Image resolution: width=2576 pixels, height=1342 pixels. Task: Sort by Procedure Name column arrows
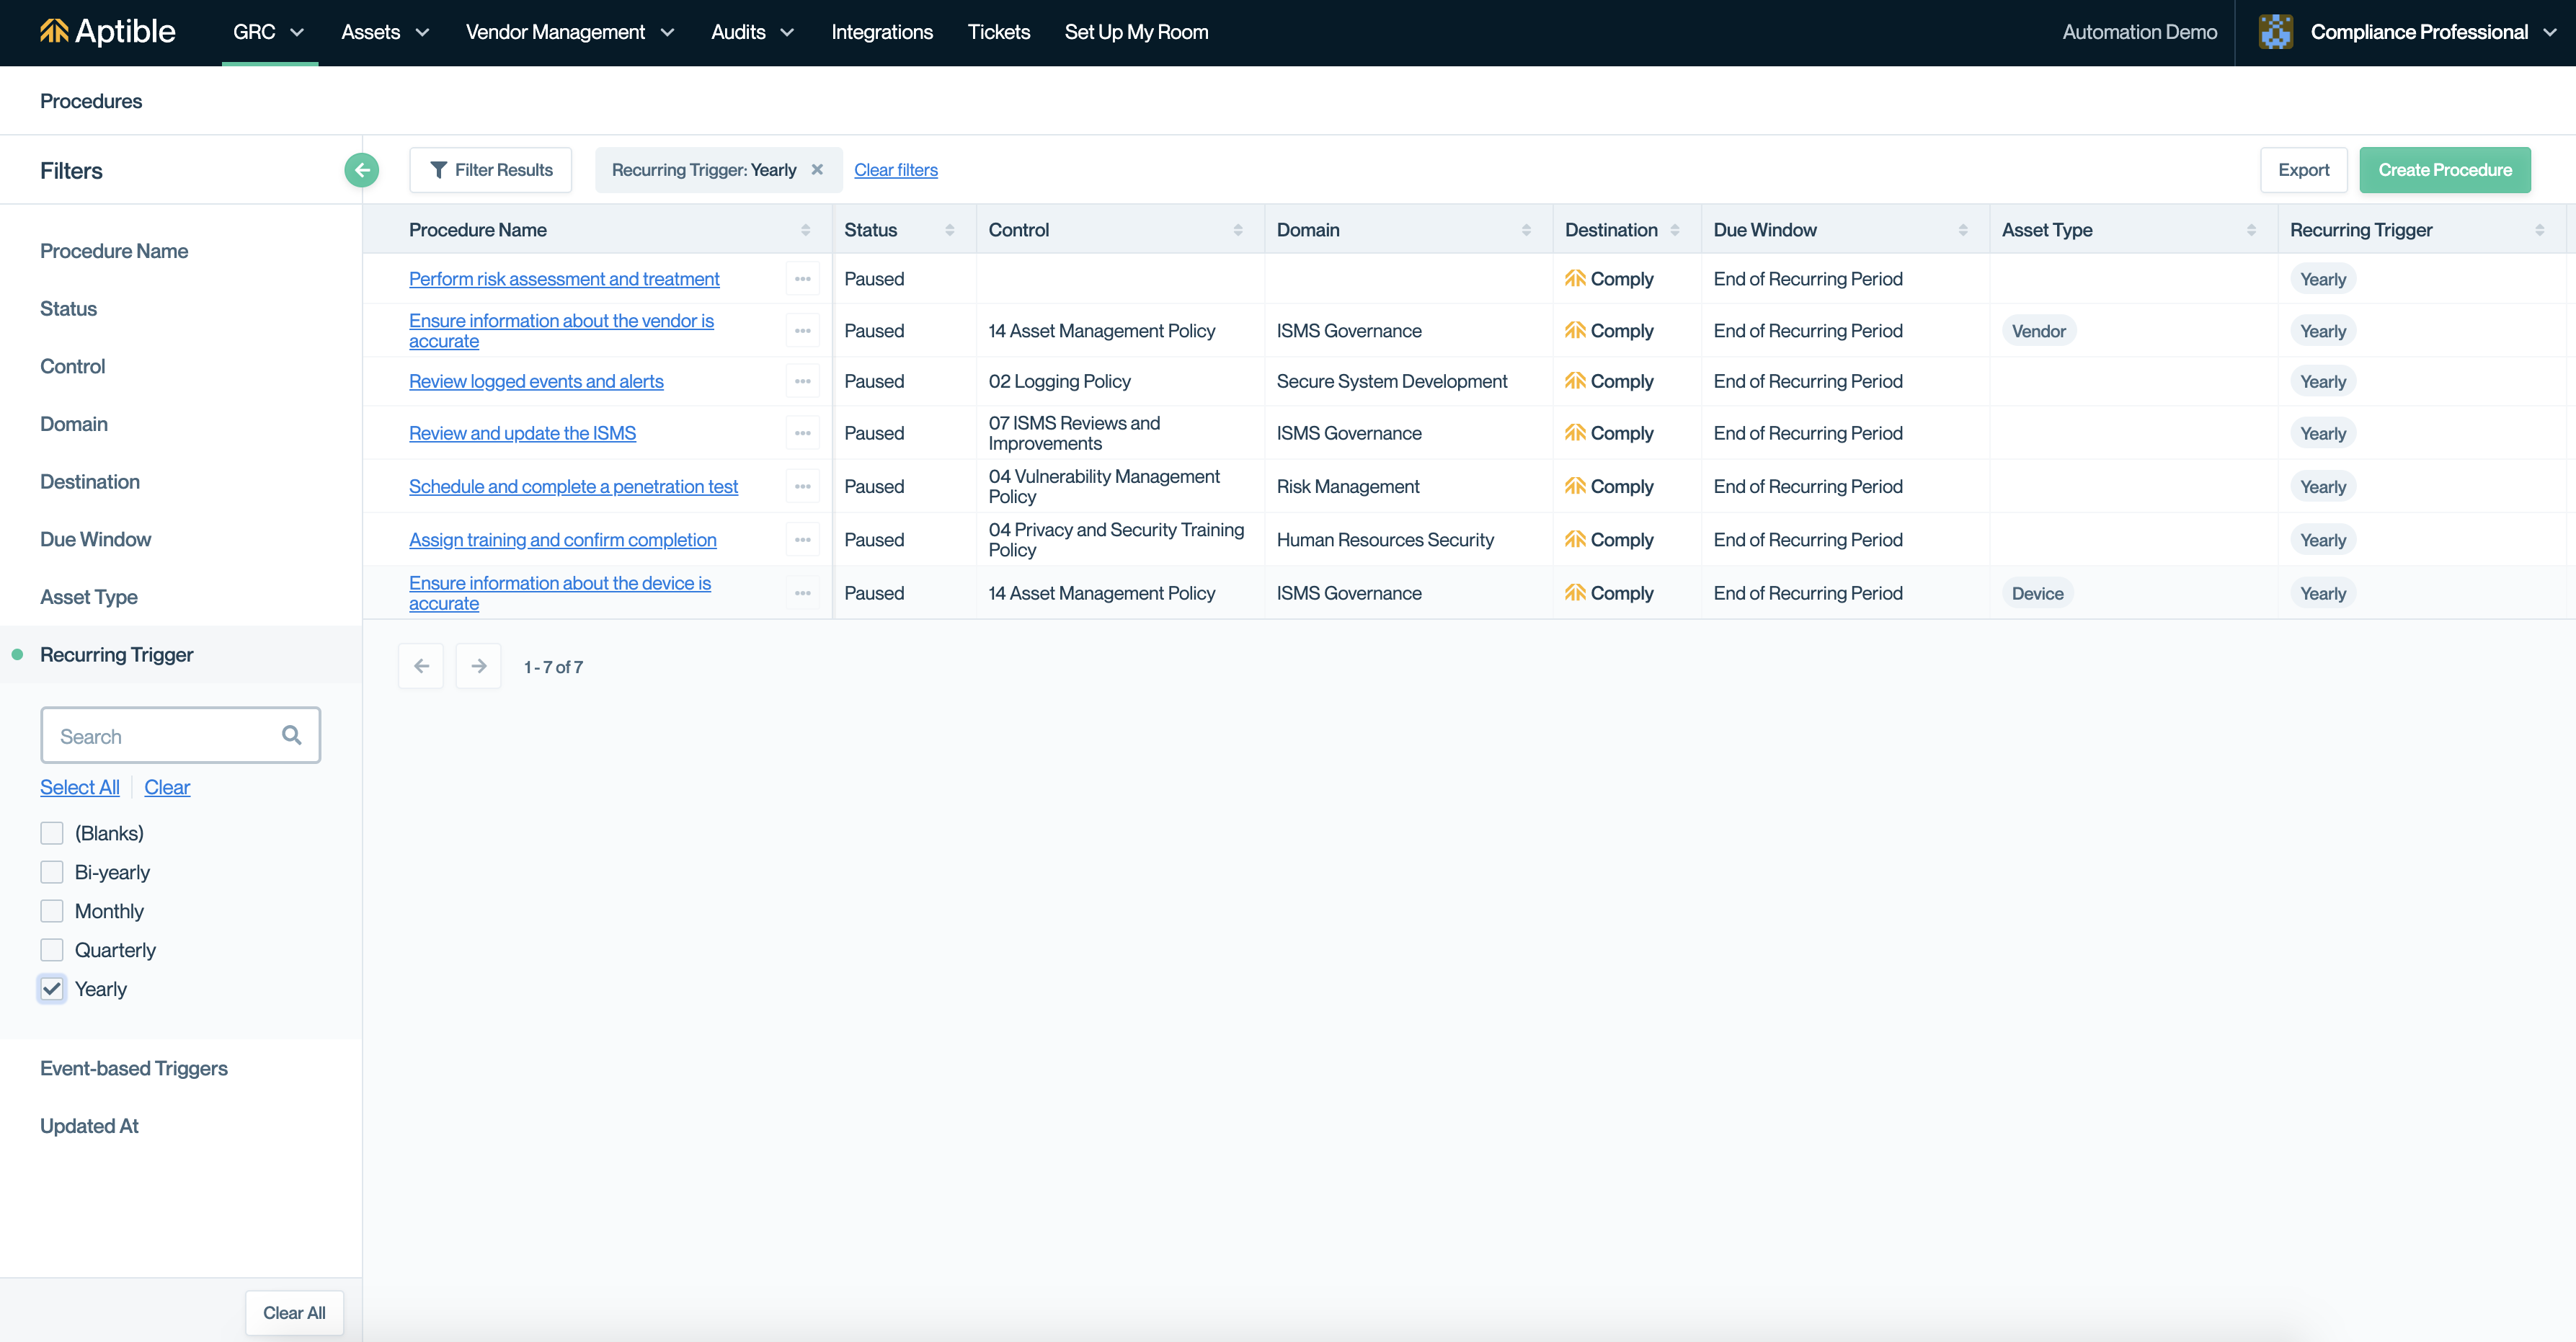click(805, 230)
